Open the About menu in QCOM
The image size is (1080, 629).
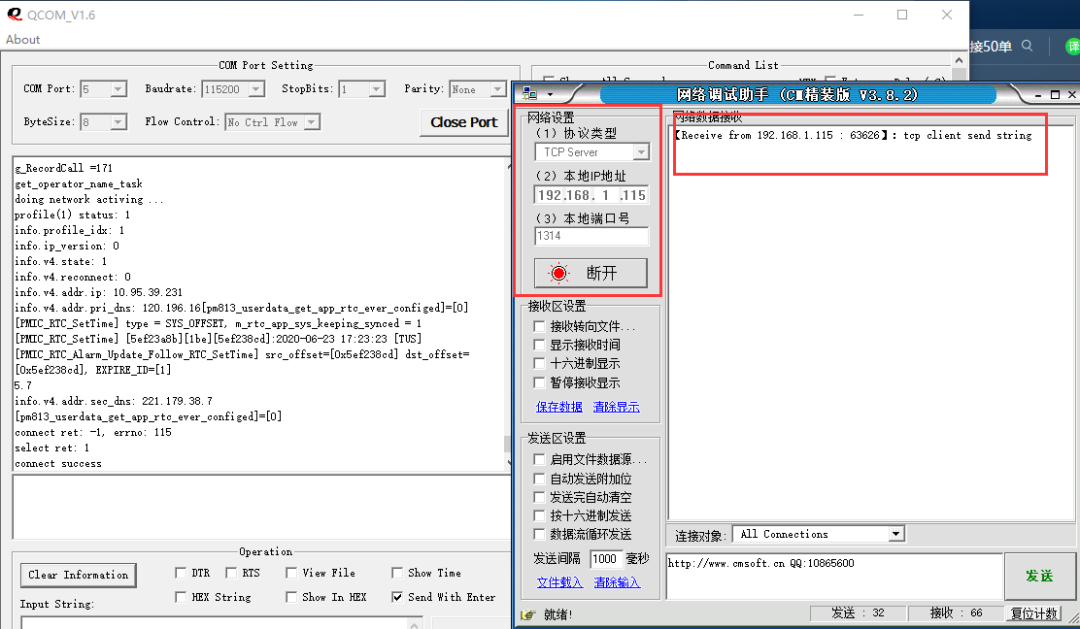tap(23, 39)
